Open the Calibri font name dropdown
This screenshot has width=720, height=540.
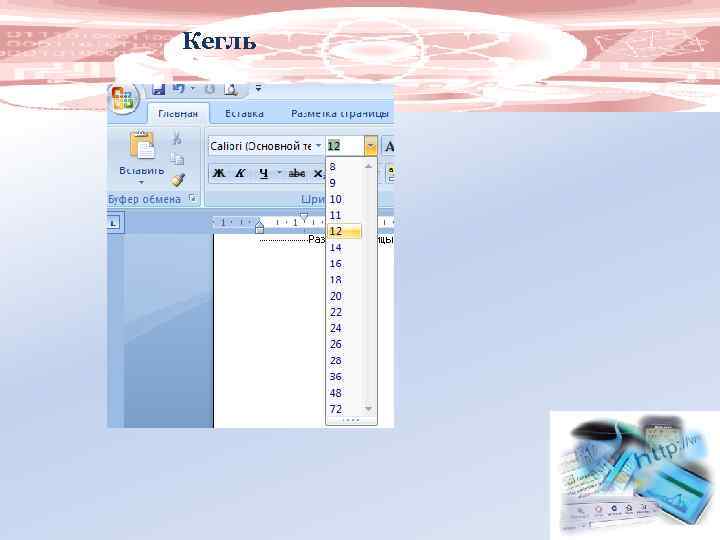[x=319, y=146]
